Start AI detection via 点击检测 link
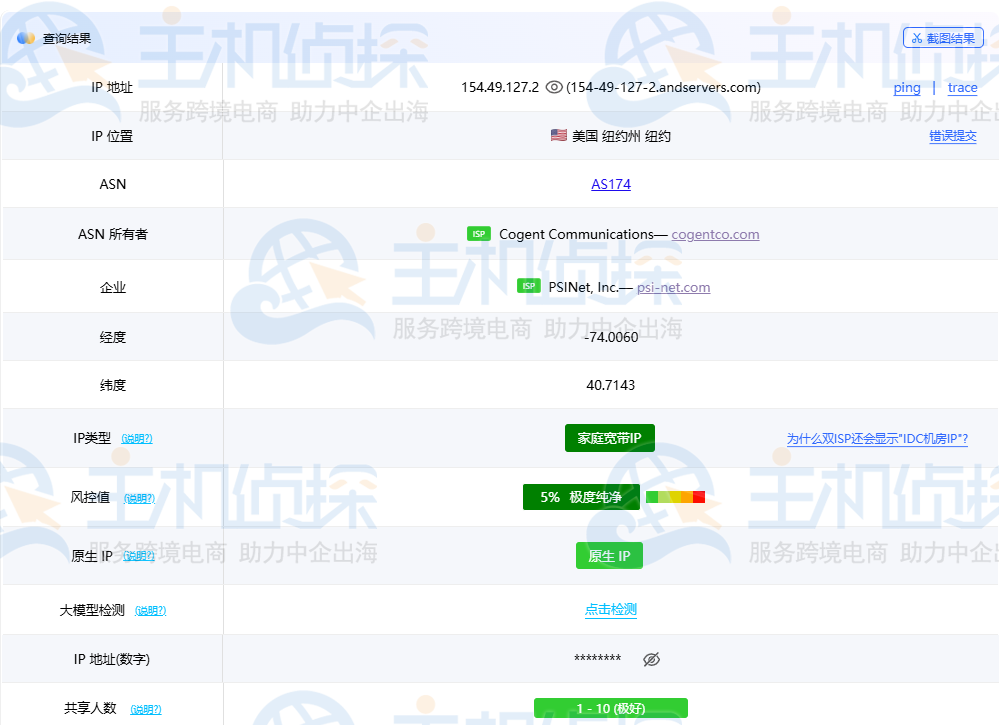 610,609
